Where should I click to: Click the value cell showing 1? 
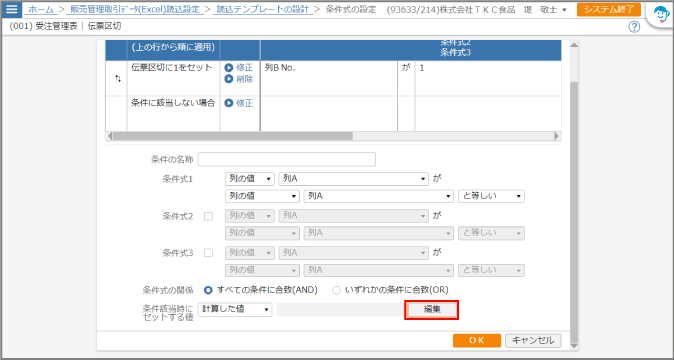pos(488,78)
